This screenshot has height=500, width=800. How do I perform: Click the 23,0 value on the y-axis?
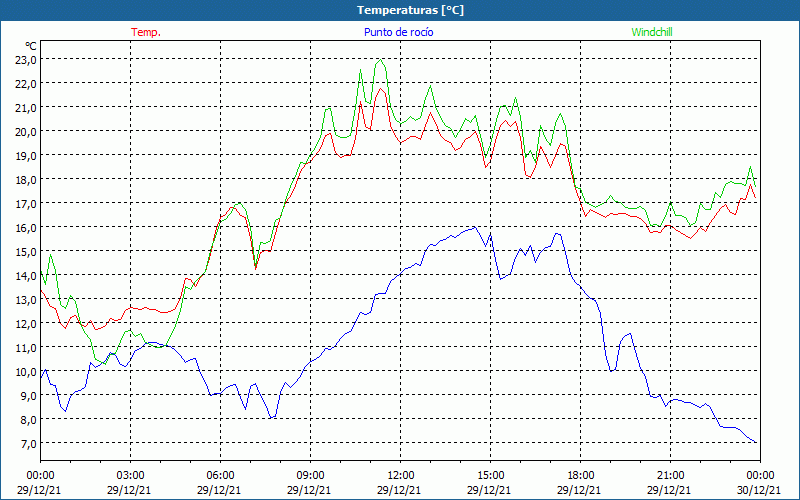[x=26, y=59]
